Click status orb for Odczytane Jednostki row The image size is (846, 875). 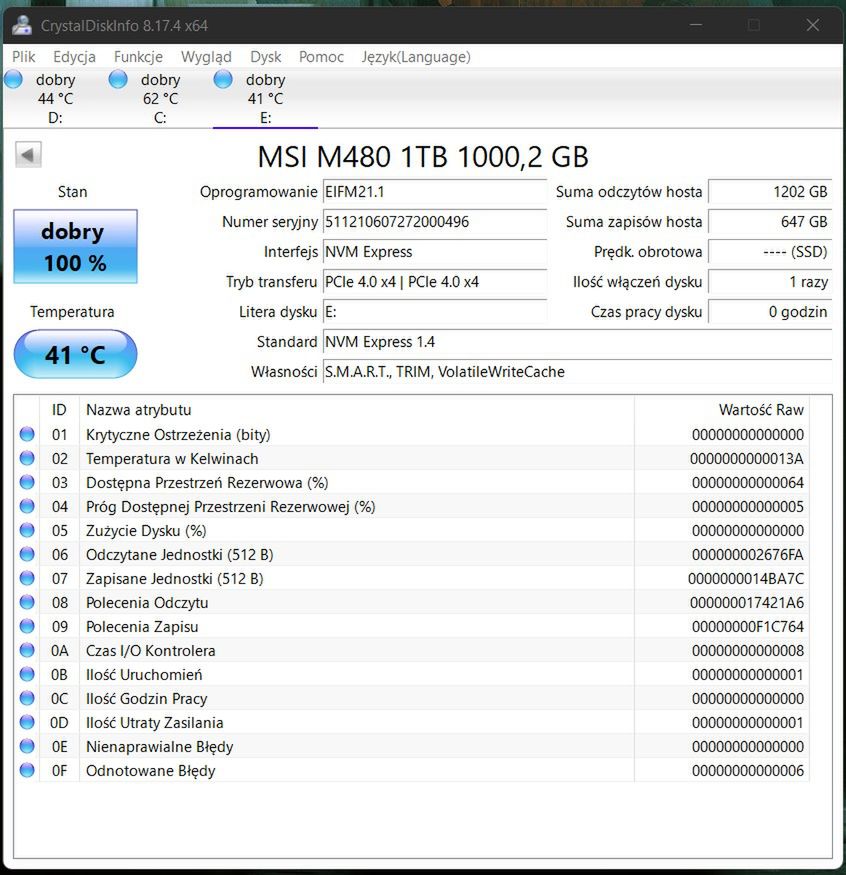click(x=27, y=554)
